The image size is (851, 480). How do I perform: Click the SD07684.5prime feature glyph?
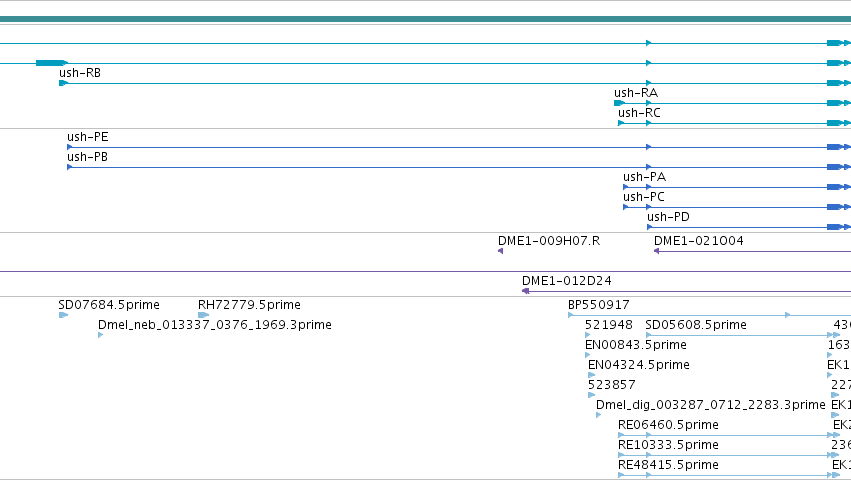[63, 315]
